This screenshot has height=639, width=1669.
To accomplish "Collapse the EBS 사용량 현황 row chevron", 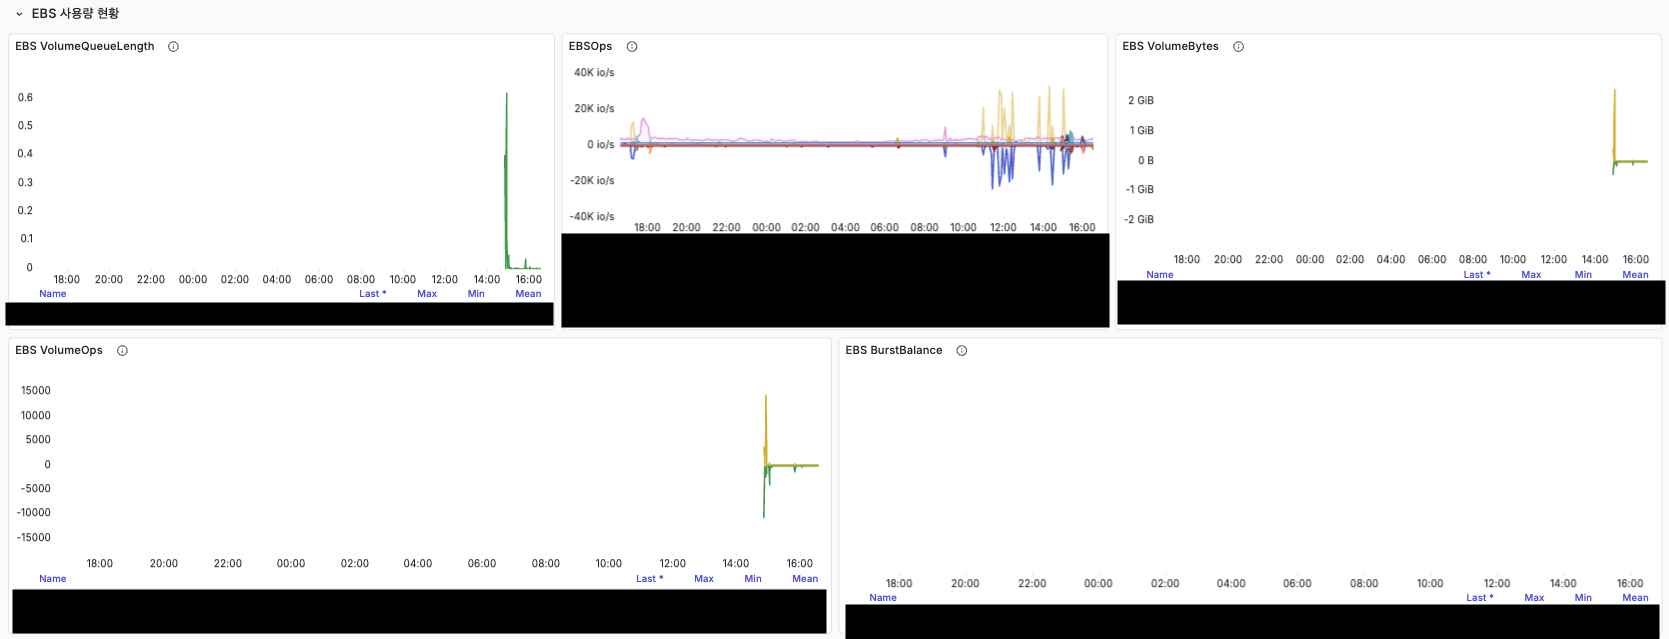I will point(19,14).
